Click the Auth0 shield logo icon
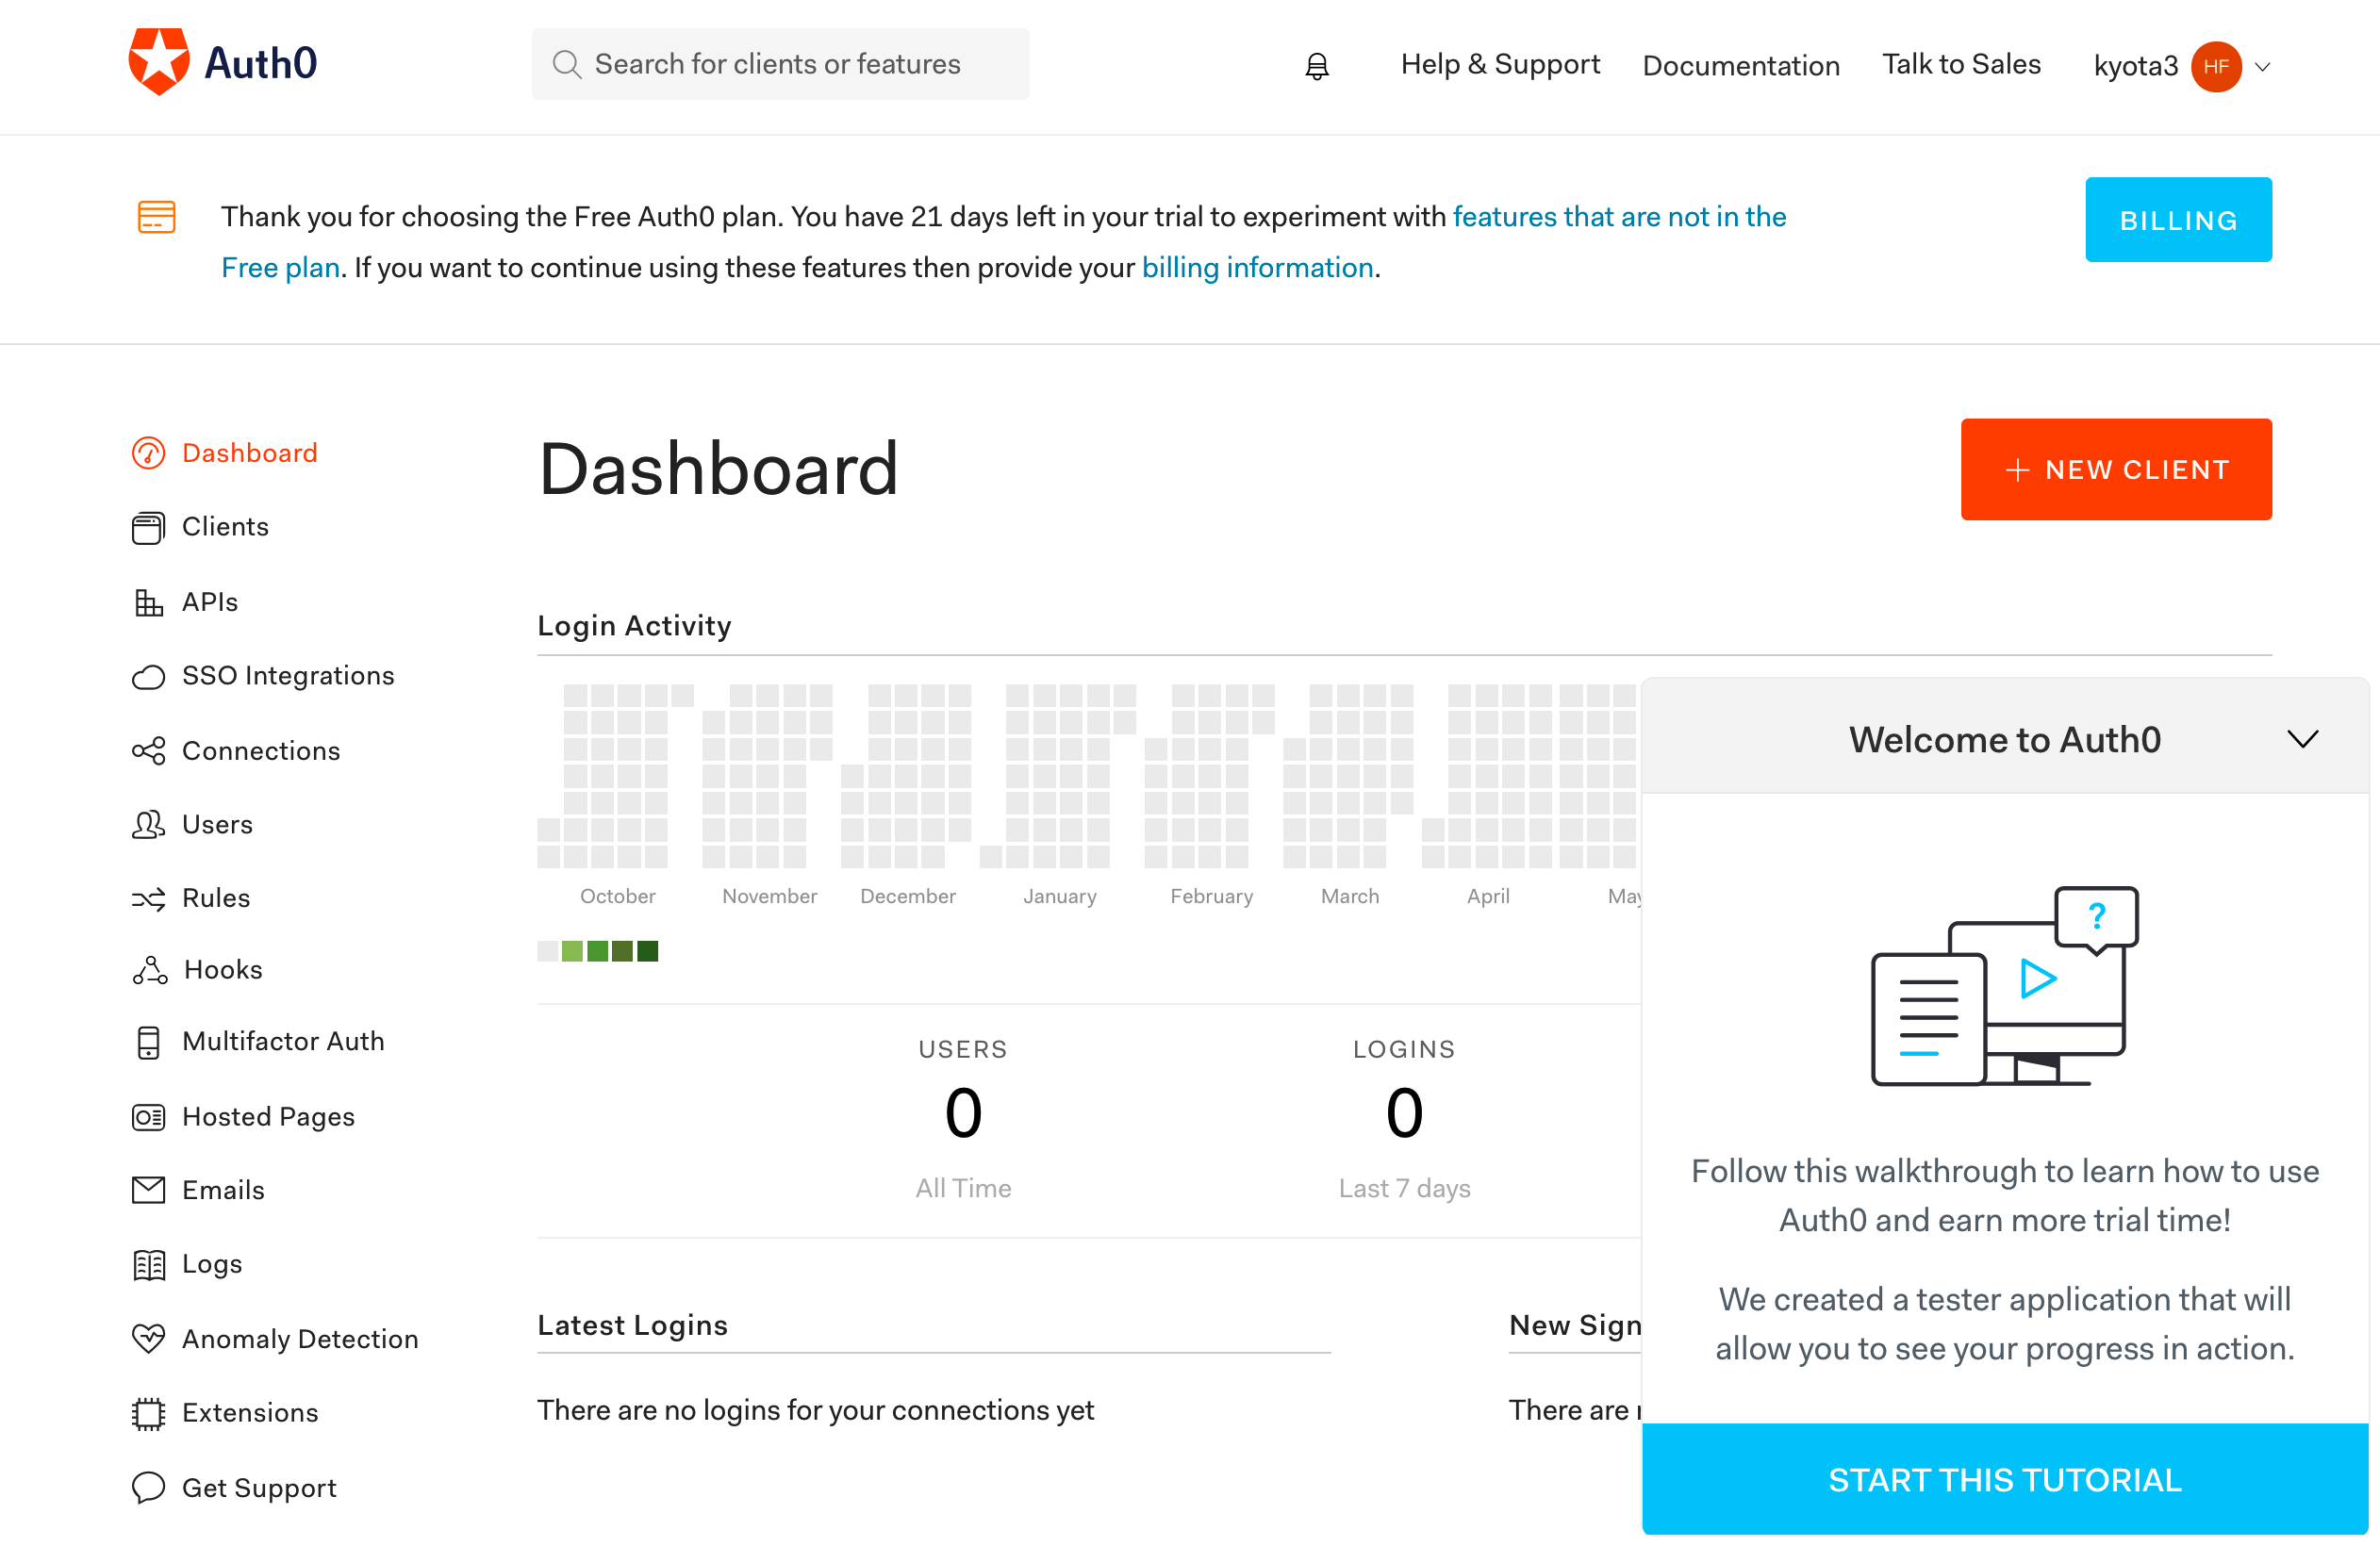Viewport: 2380px width, 1563px height. [159, 62]
